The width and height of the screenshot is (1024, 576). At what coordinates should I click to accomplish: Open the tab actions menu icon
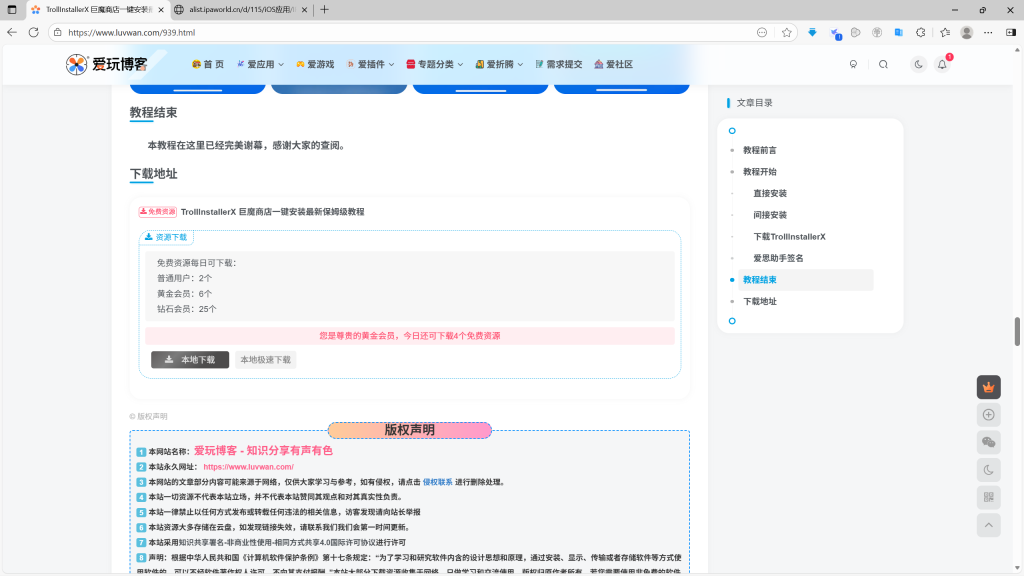pyautogui.click(x=12, y=10)
